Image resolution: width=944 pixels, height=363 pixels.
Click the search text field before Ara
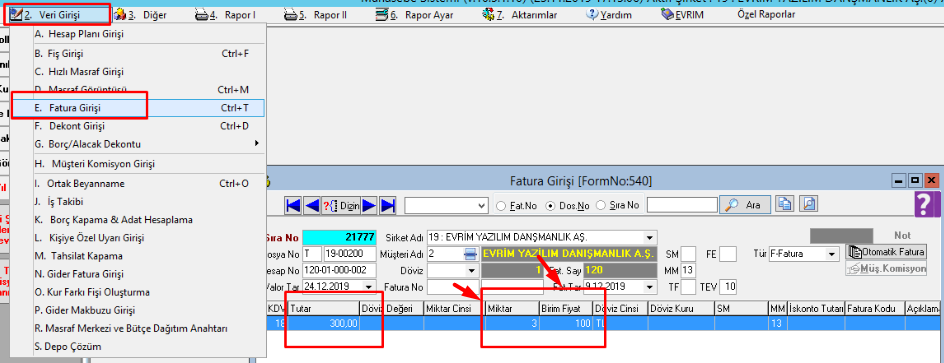point(682,205)
